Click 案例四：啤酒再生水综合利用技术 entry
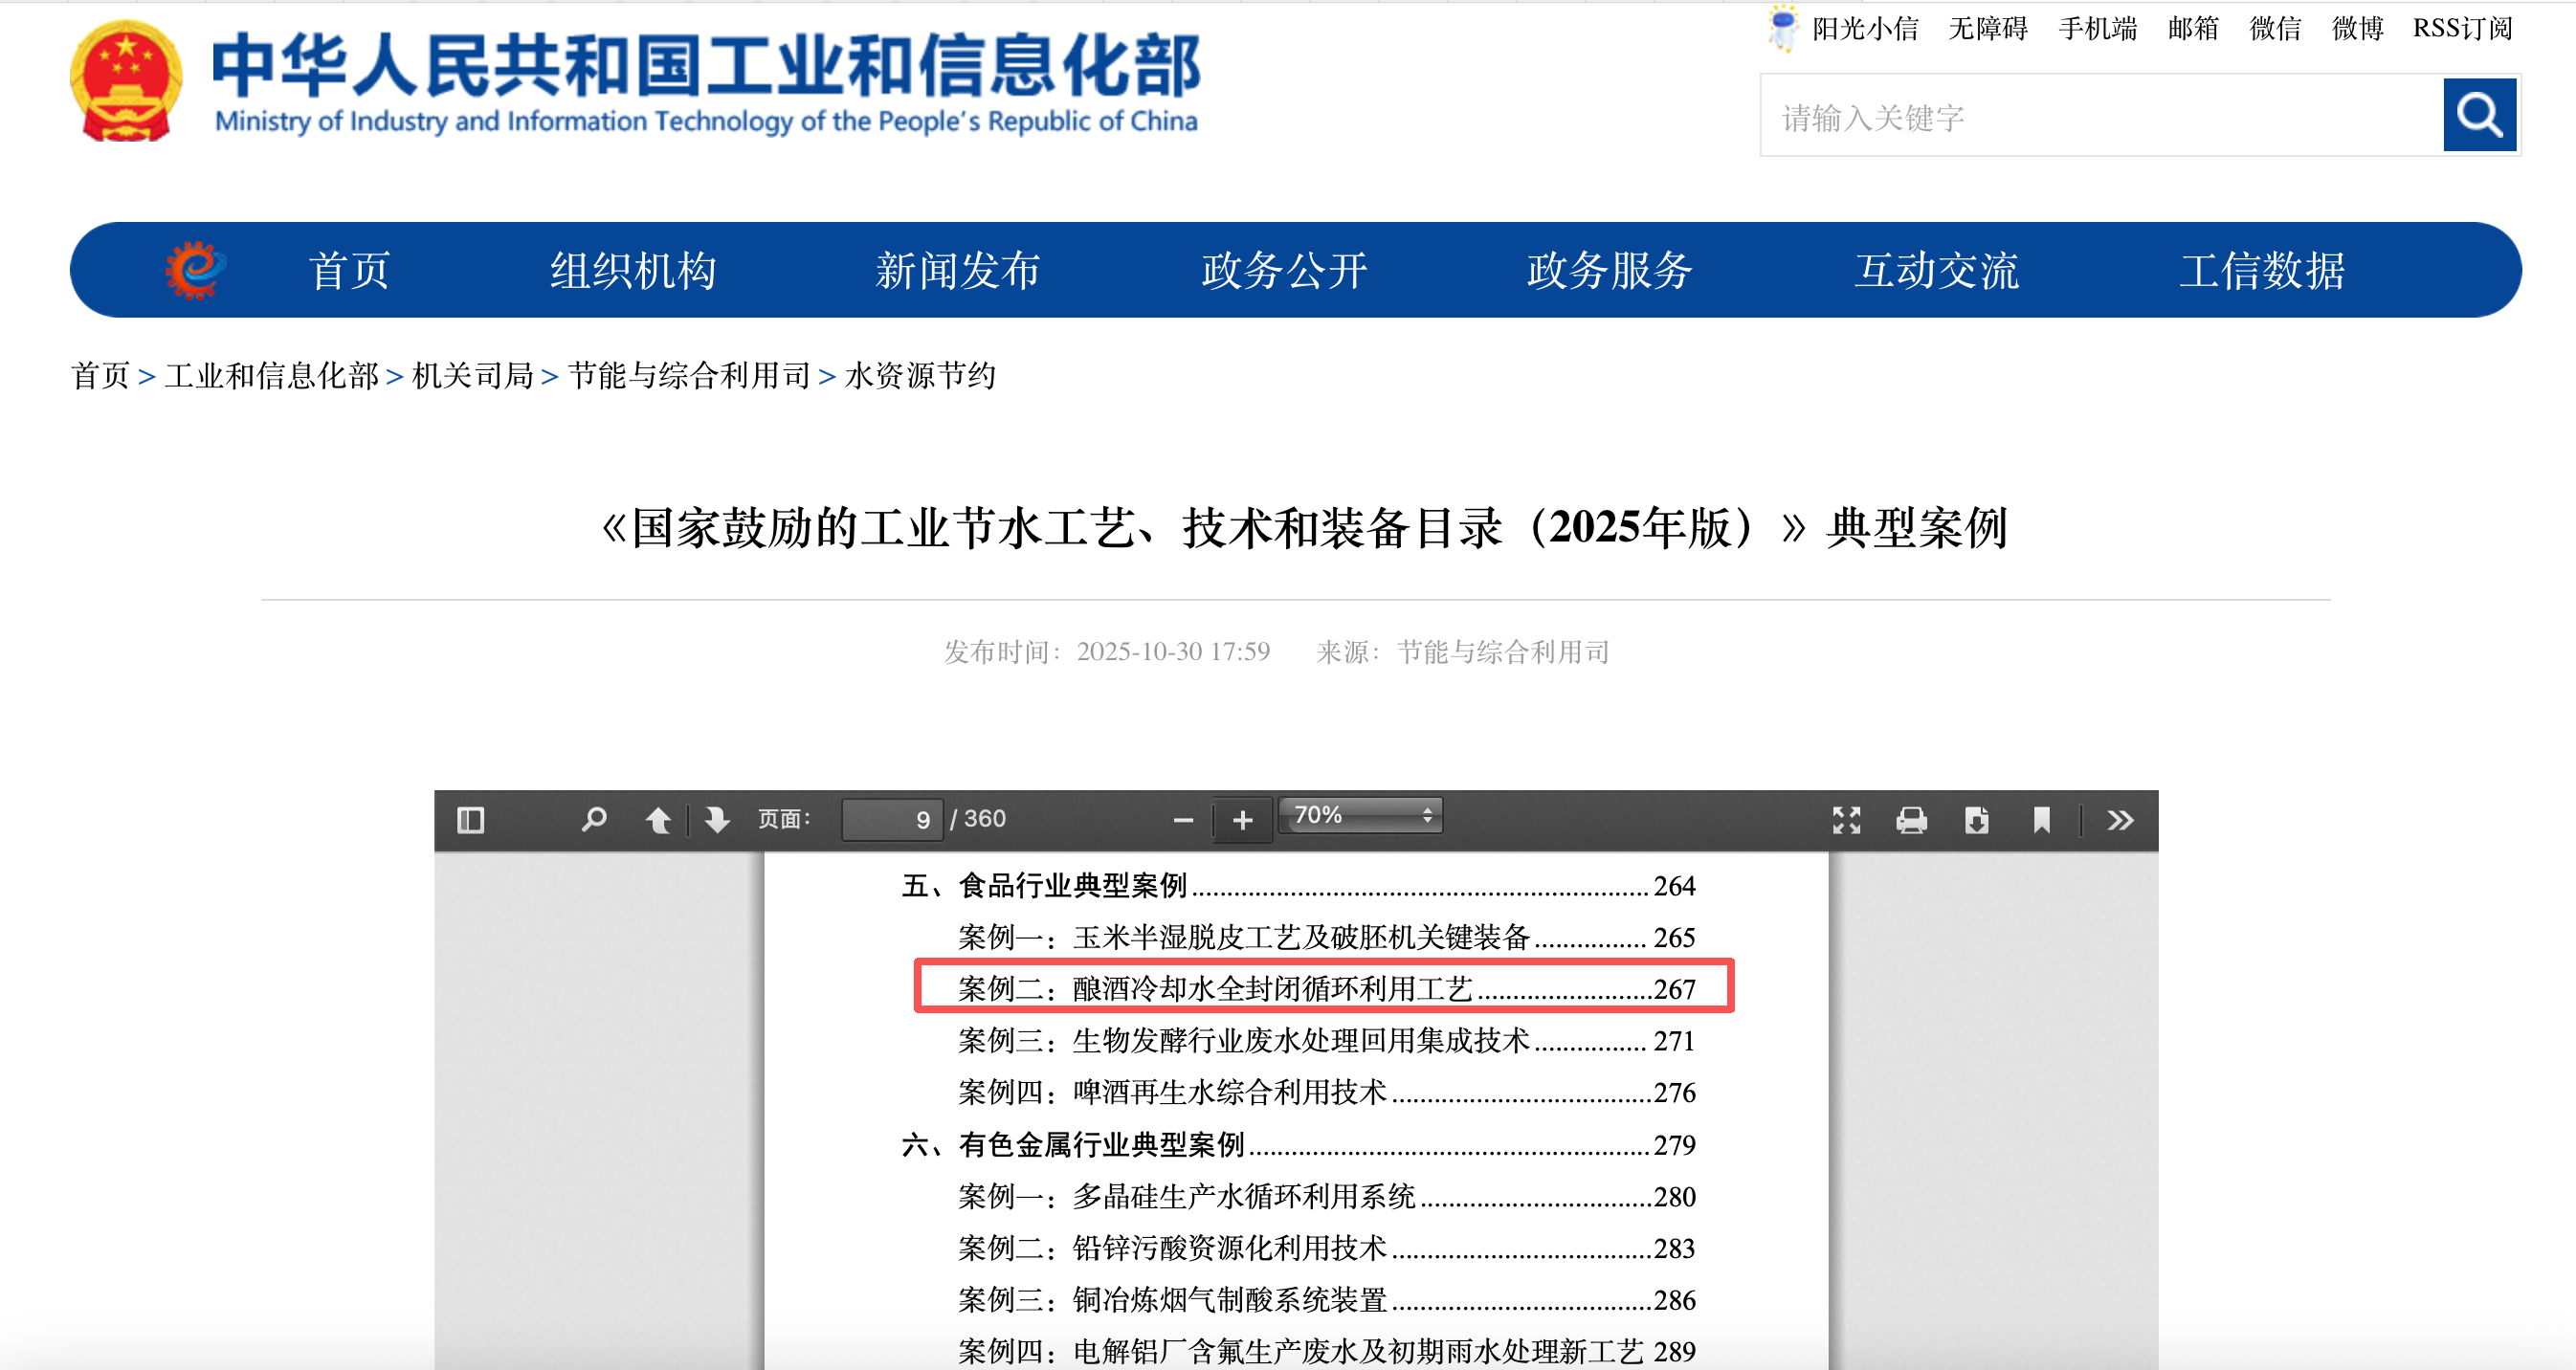 tap(1326, 1092)
